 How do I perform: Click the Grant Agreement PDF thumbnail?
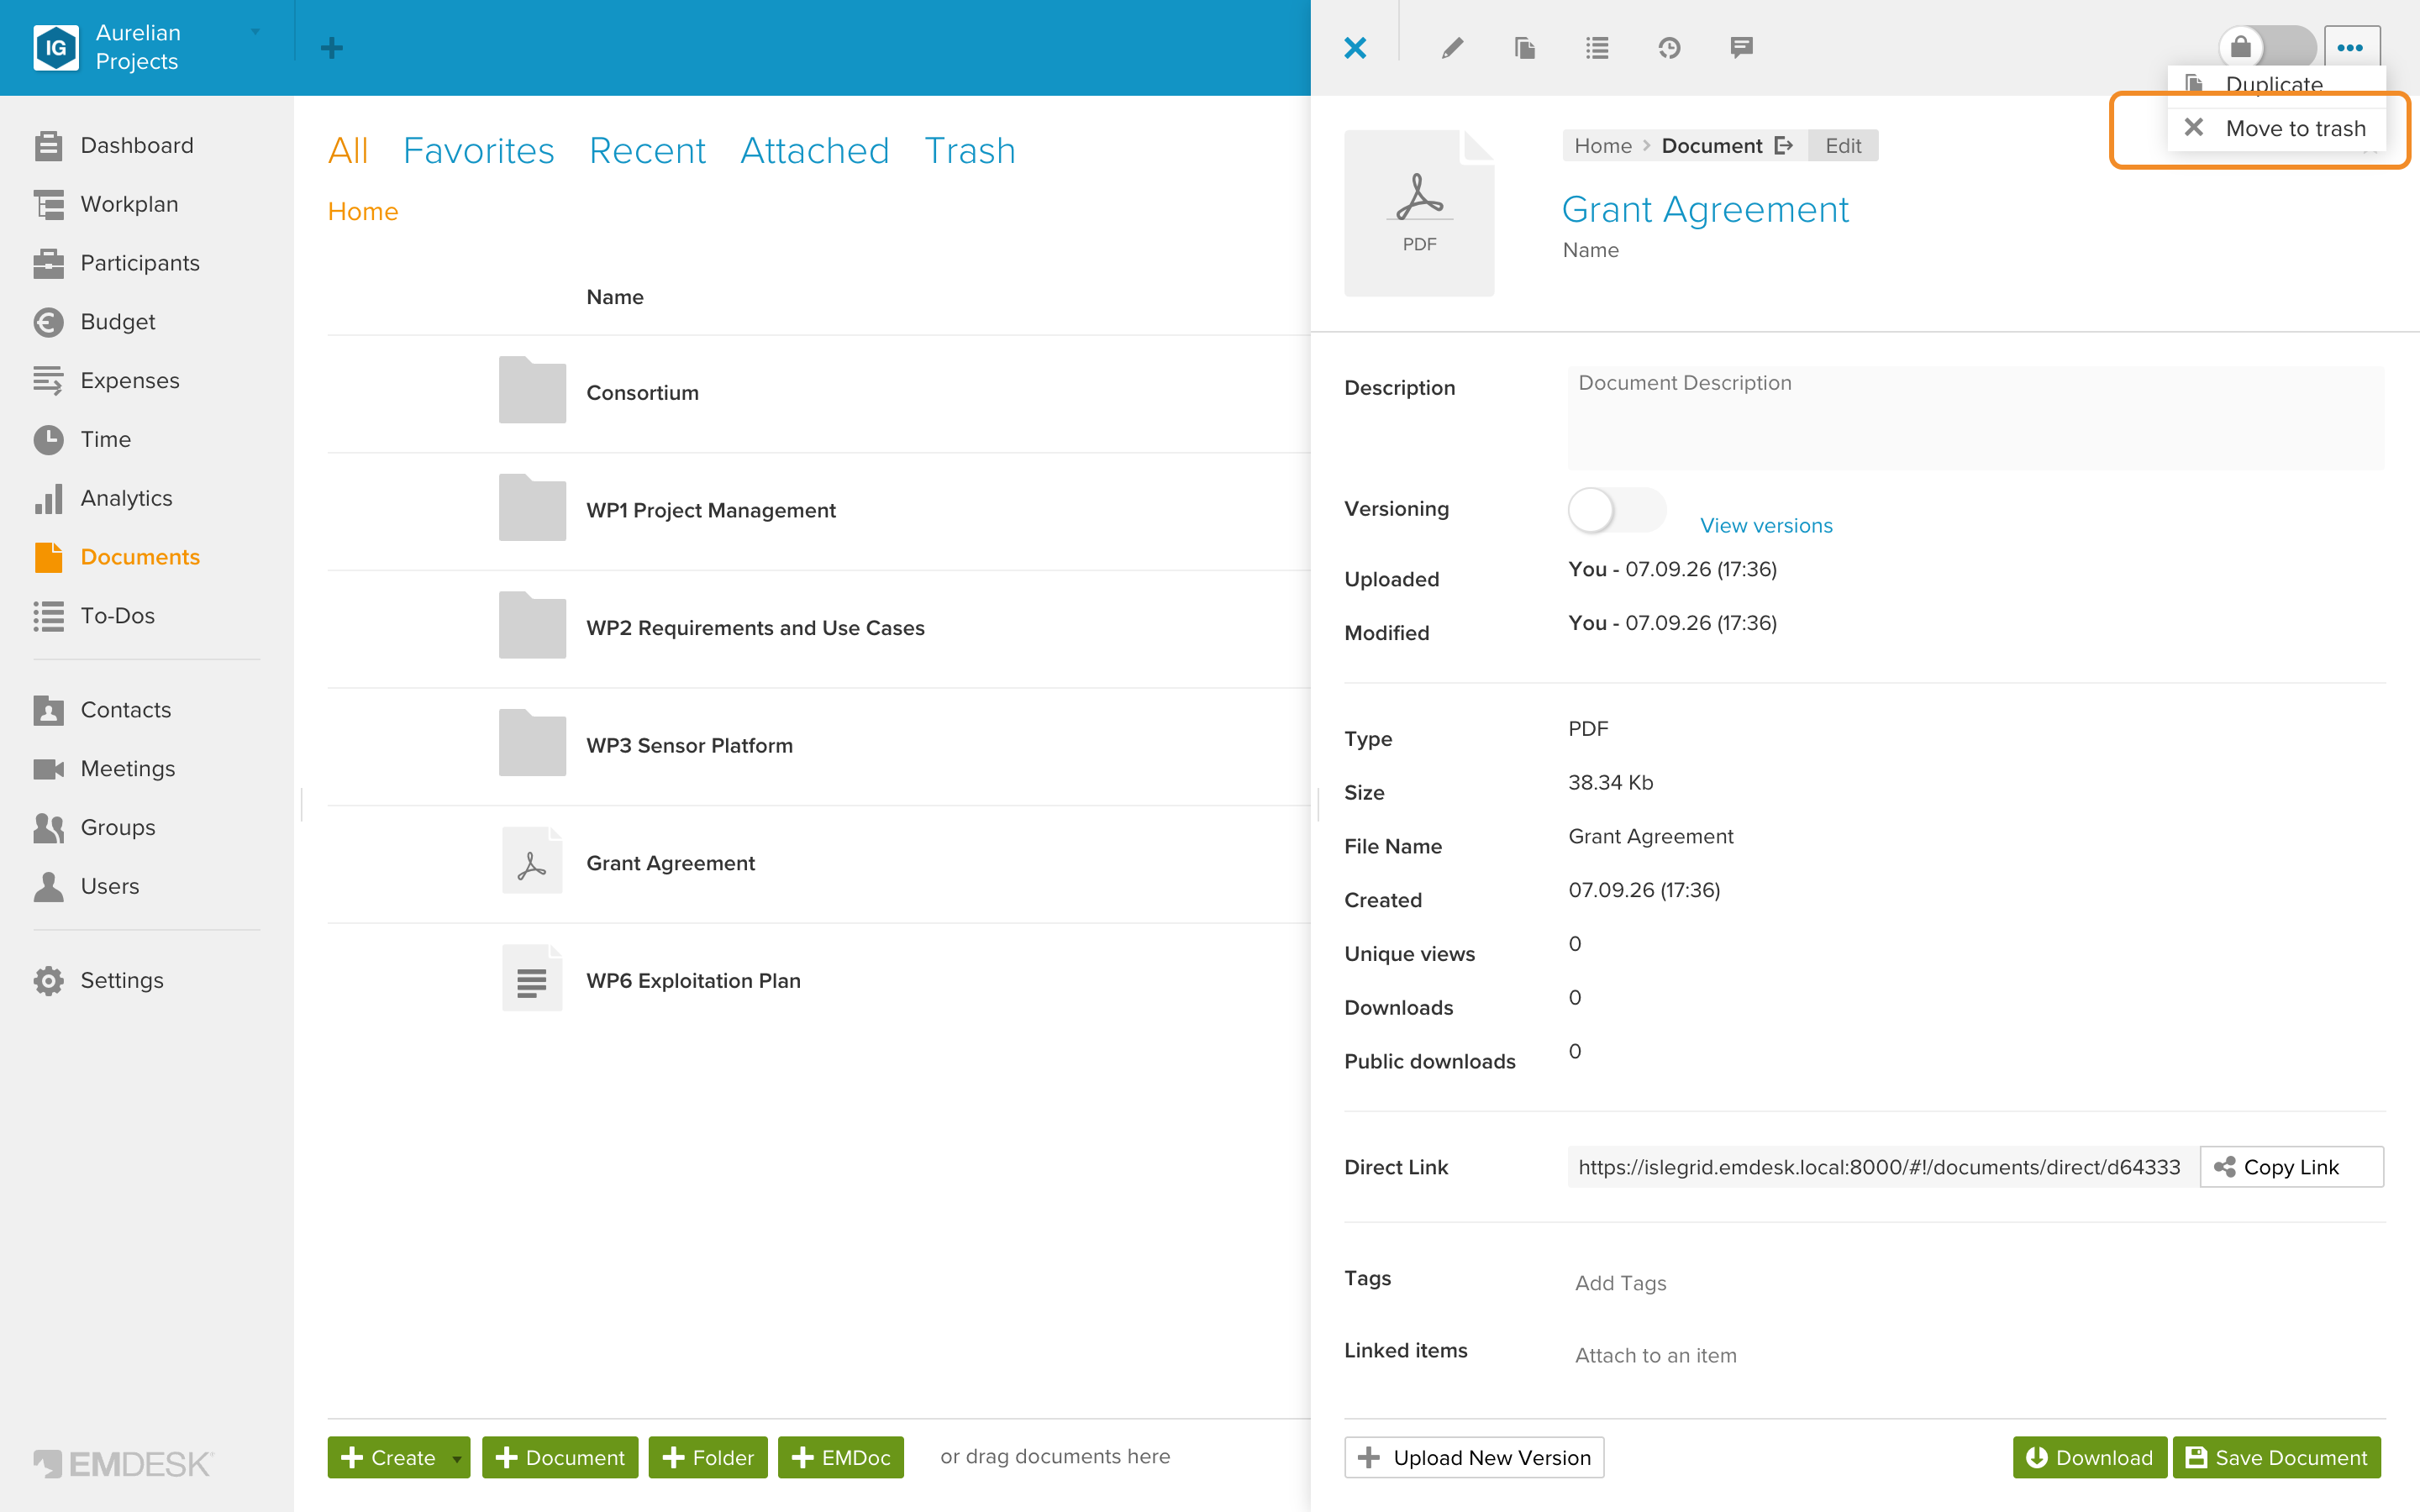[1419, 213]
